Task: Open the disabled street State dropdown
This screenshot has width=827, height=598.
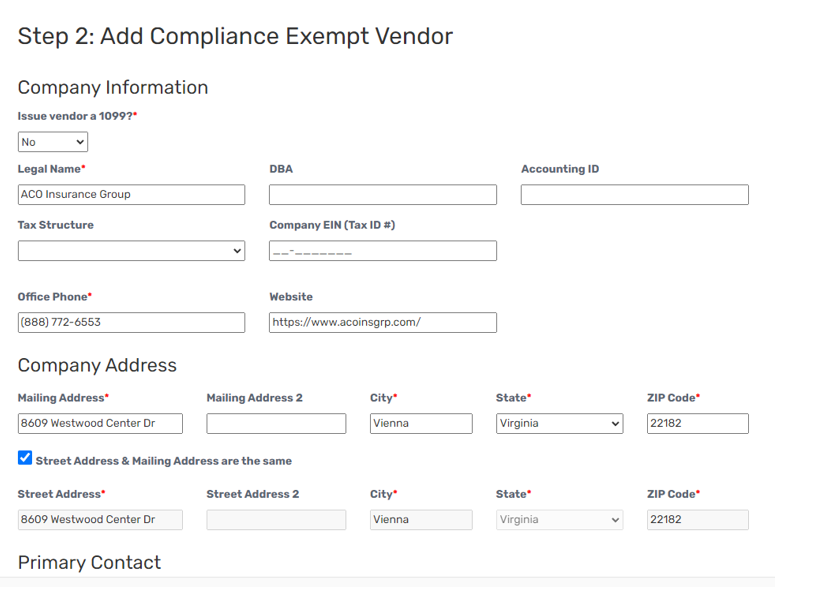Action: [560, 519]
